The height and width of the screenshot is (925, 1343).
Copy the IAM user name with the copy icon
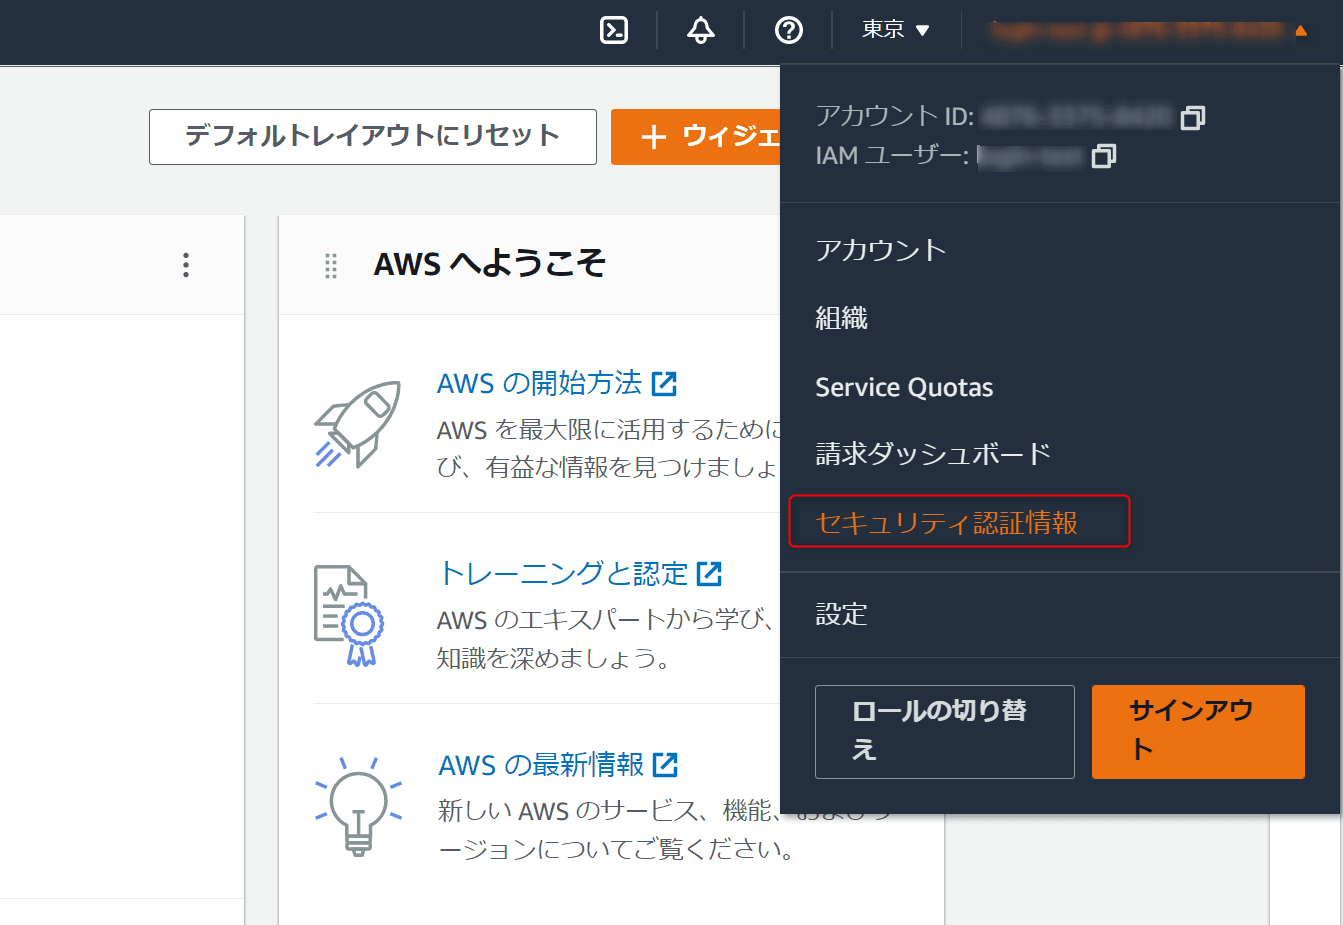[x=1104, y=156]
